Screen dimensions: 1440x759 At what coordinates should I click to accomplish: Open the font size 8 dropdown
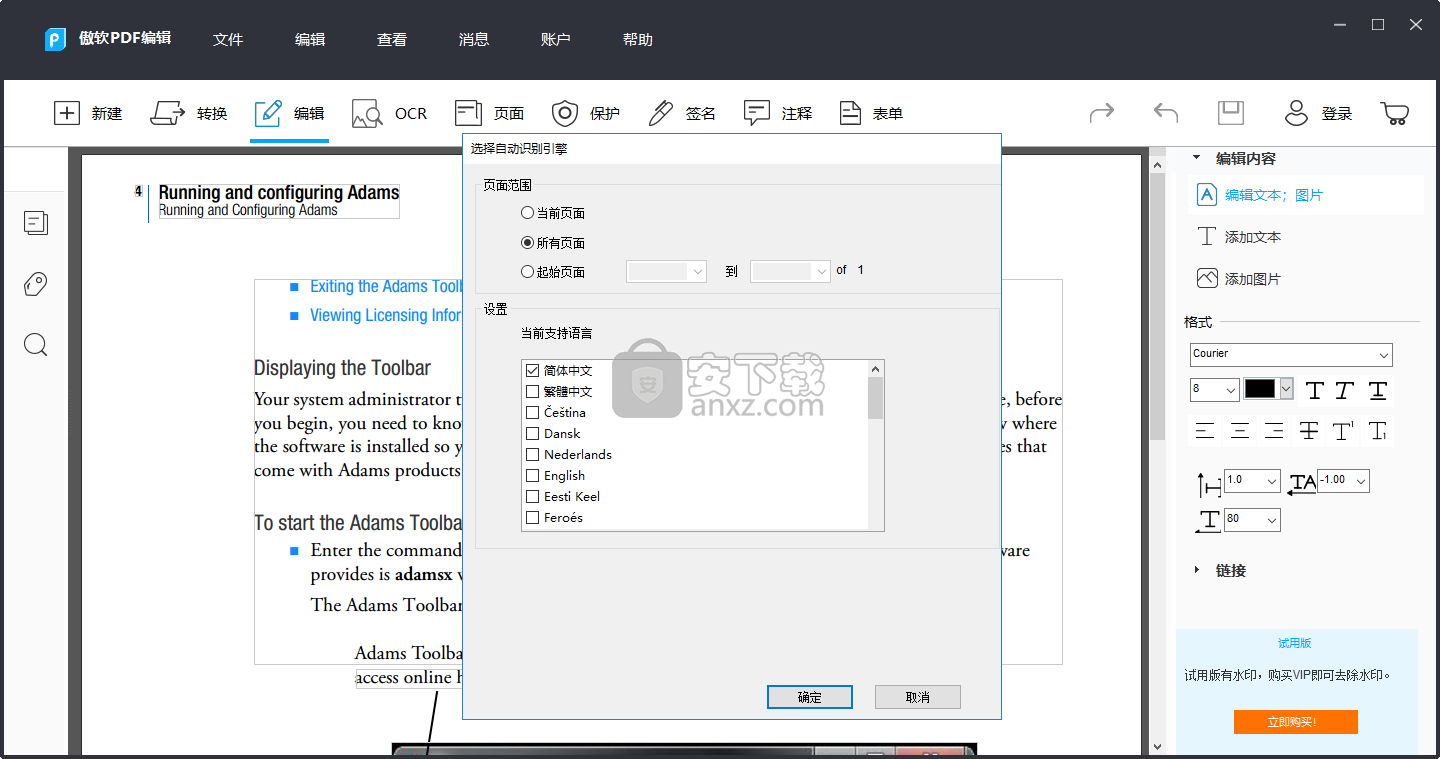coord(1215,389)
